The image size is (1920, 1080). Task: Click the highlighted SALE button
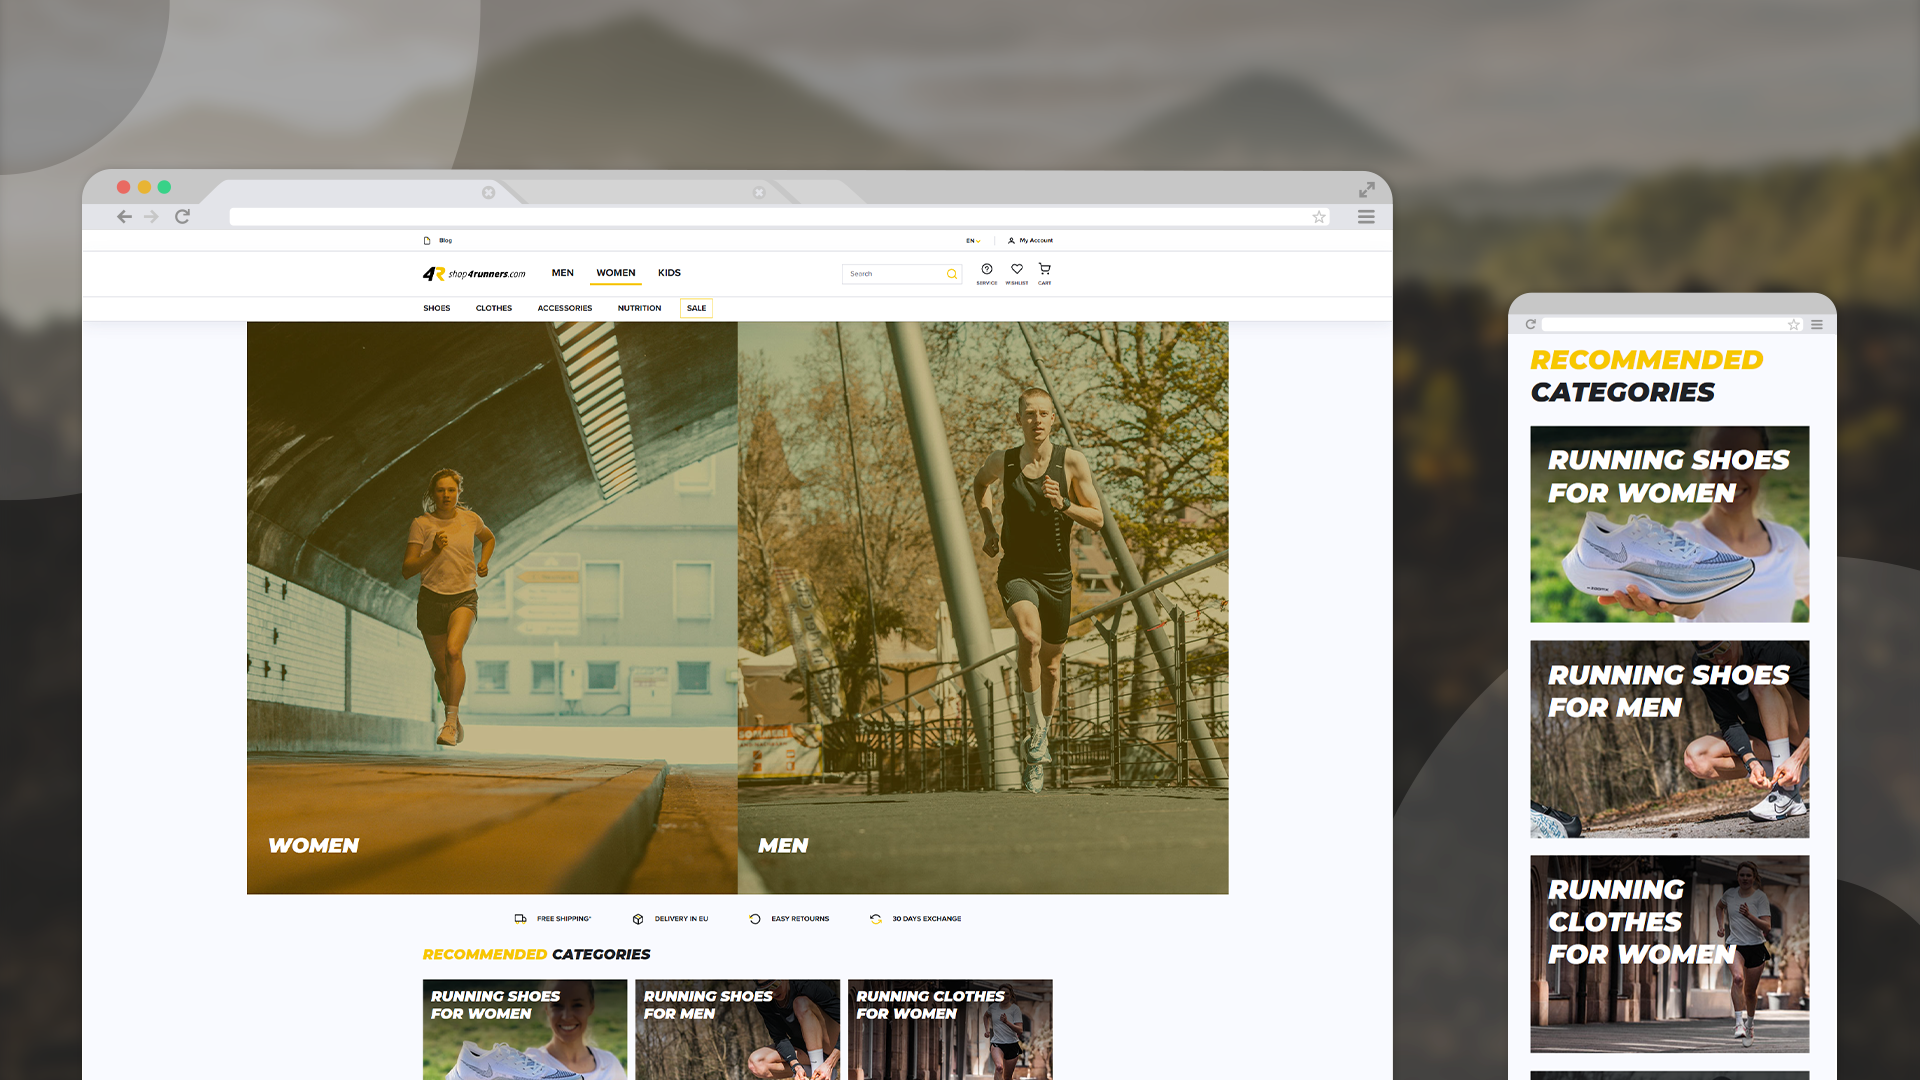(696, 308)
